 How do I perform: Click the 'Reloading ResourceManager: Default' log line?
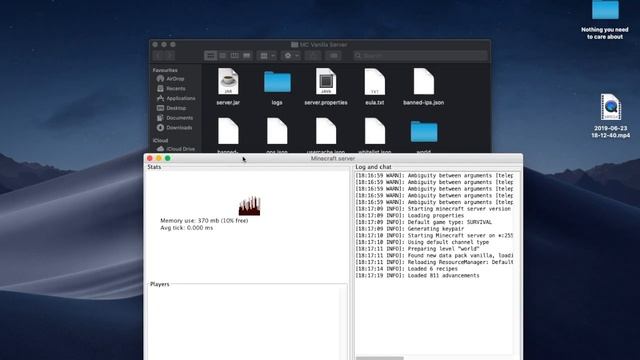tap(434, 262)
